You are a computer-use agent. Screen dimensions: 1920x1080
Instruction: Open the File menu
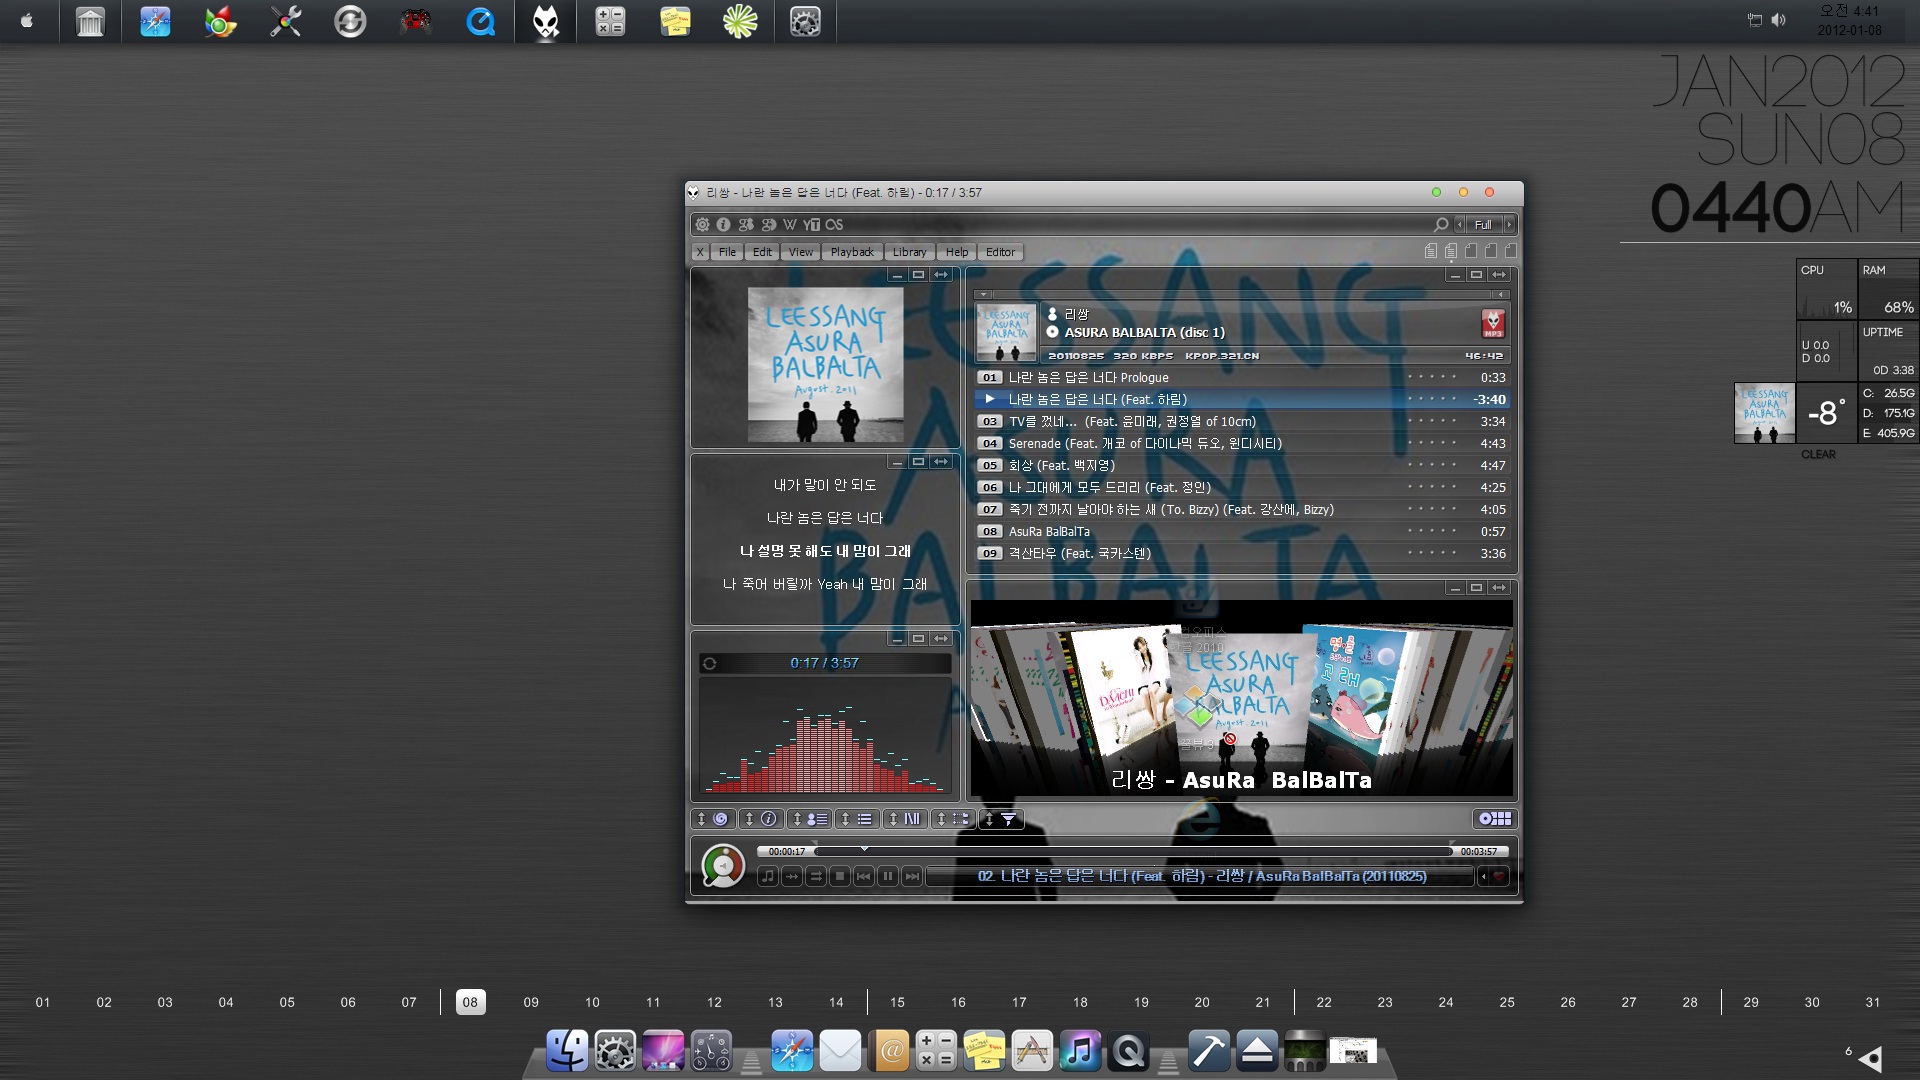click(727, 252)
